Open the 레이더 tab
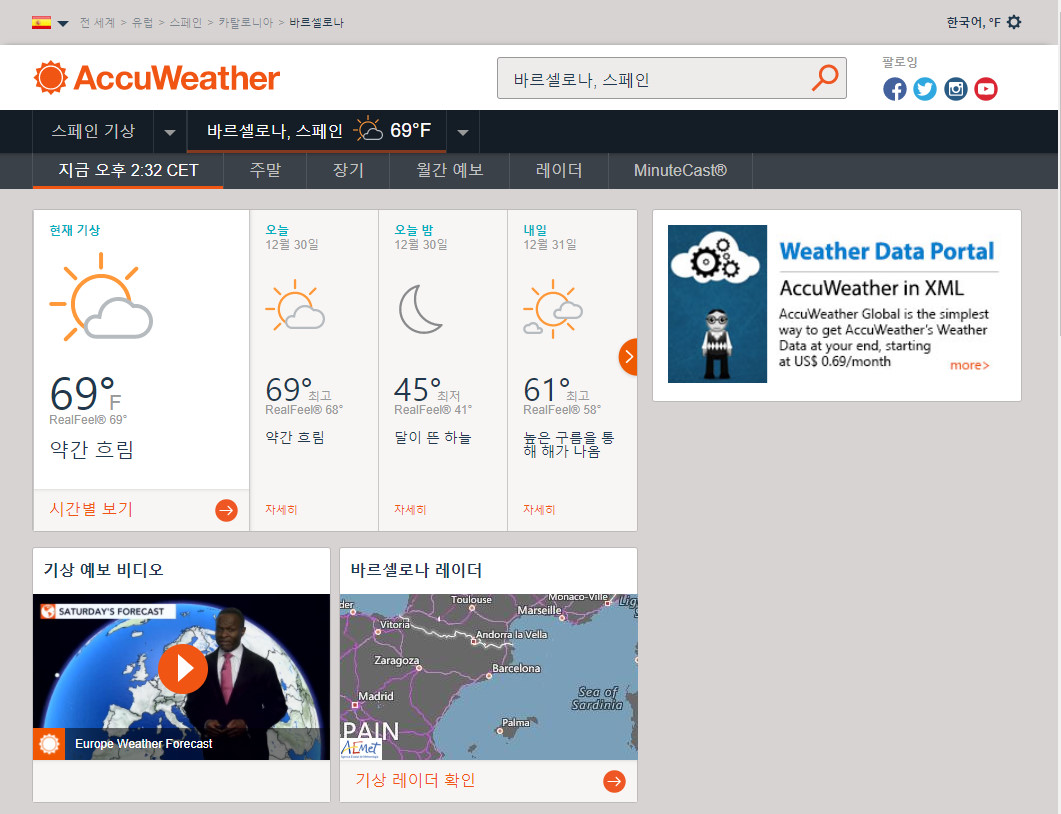The width and height of the screenshot is (1061, 814). [559, 171]
